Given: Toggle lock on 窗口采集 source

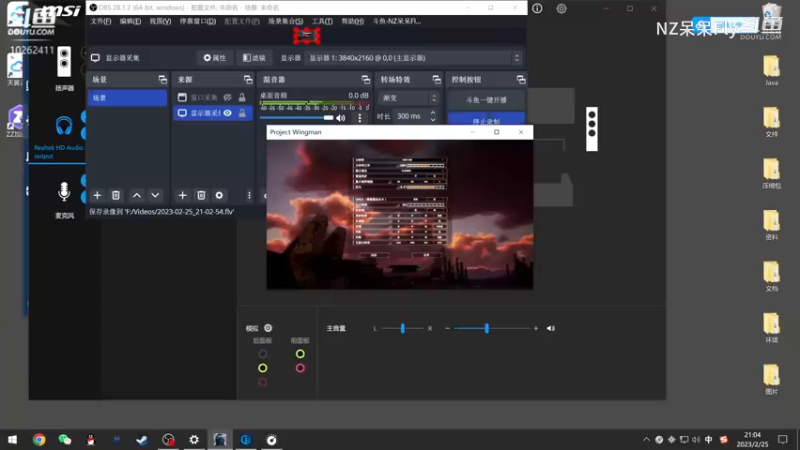Looking at the screenshot, I should tap(242, 97).
